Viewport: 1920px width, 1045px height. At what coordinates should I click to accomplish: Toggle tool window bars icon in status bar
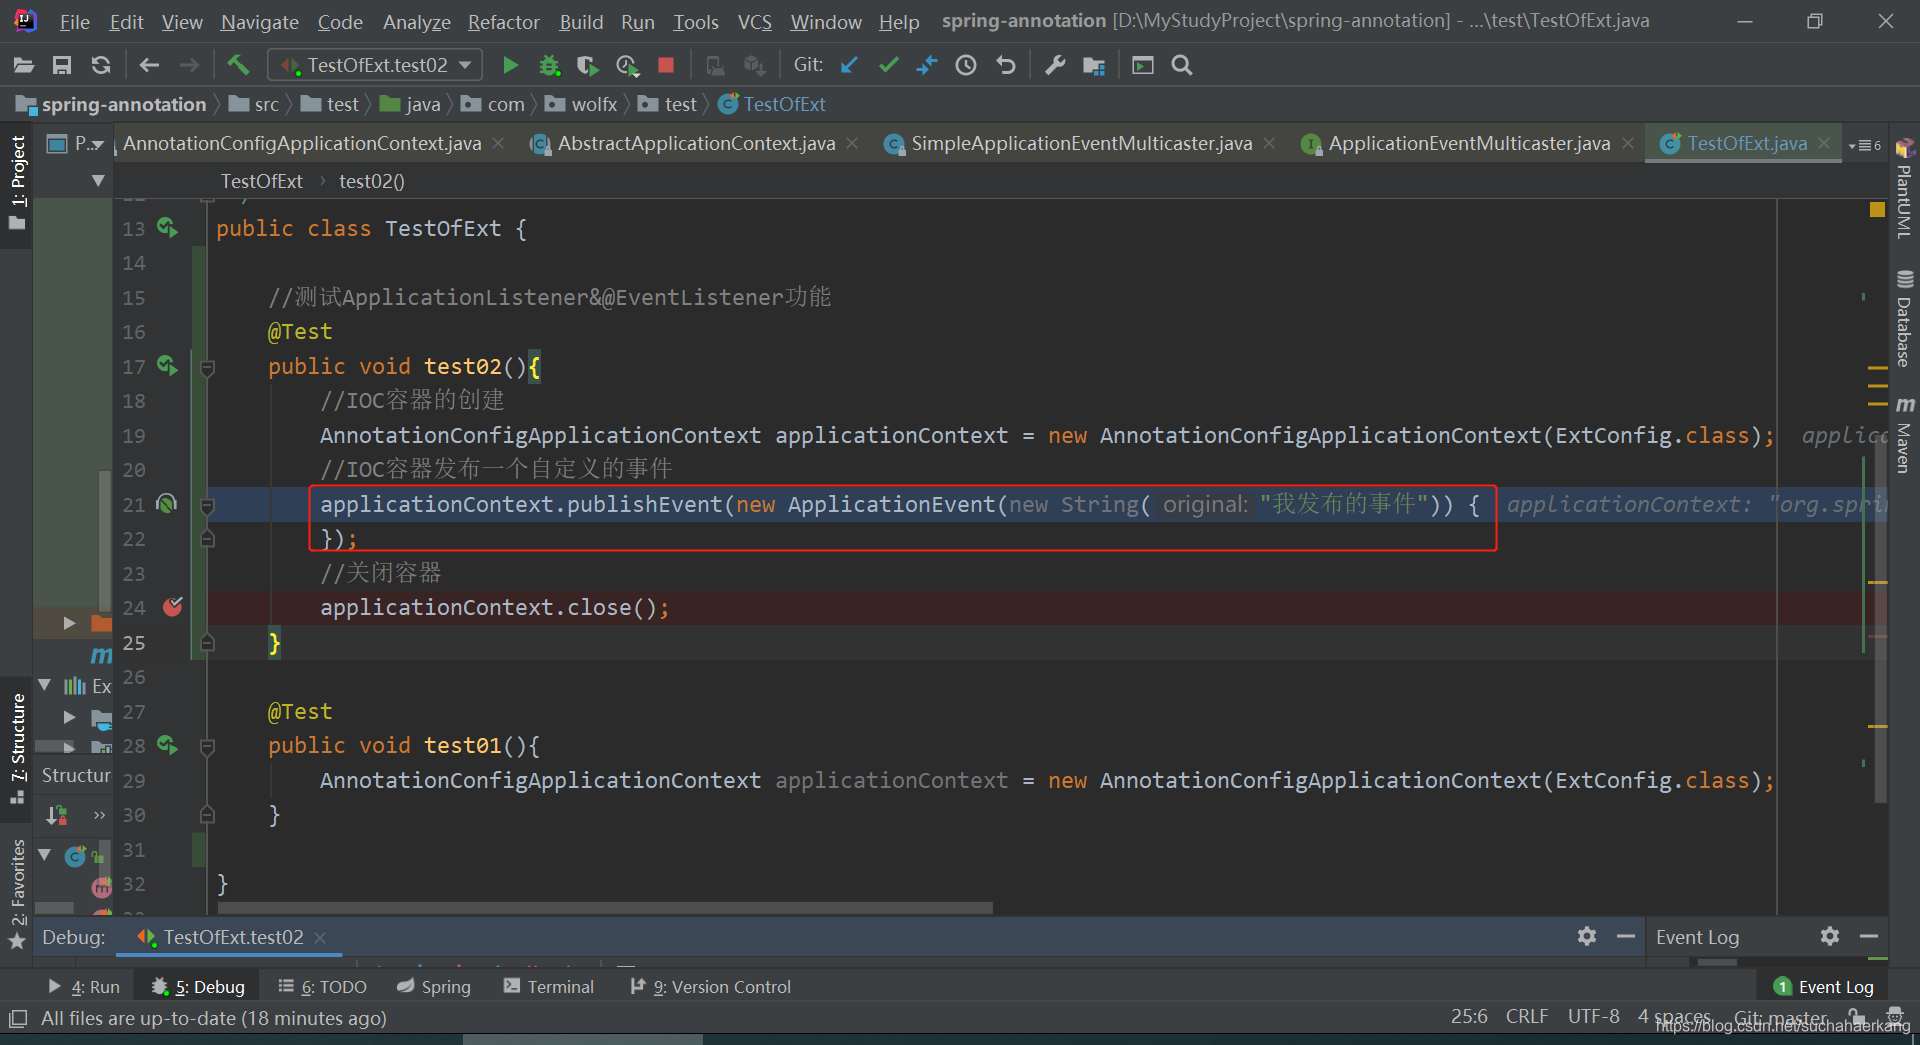[x=18, y=1019]
